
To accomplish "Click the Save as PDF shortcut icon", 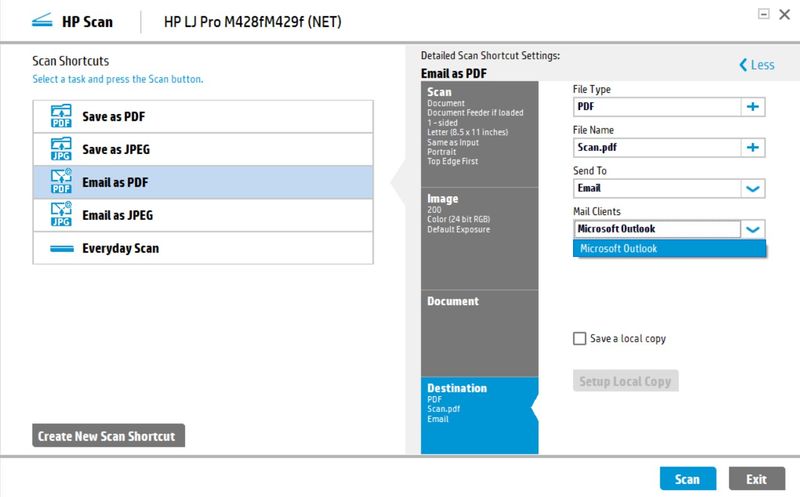I will [x=61, y=116].
